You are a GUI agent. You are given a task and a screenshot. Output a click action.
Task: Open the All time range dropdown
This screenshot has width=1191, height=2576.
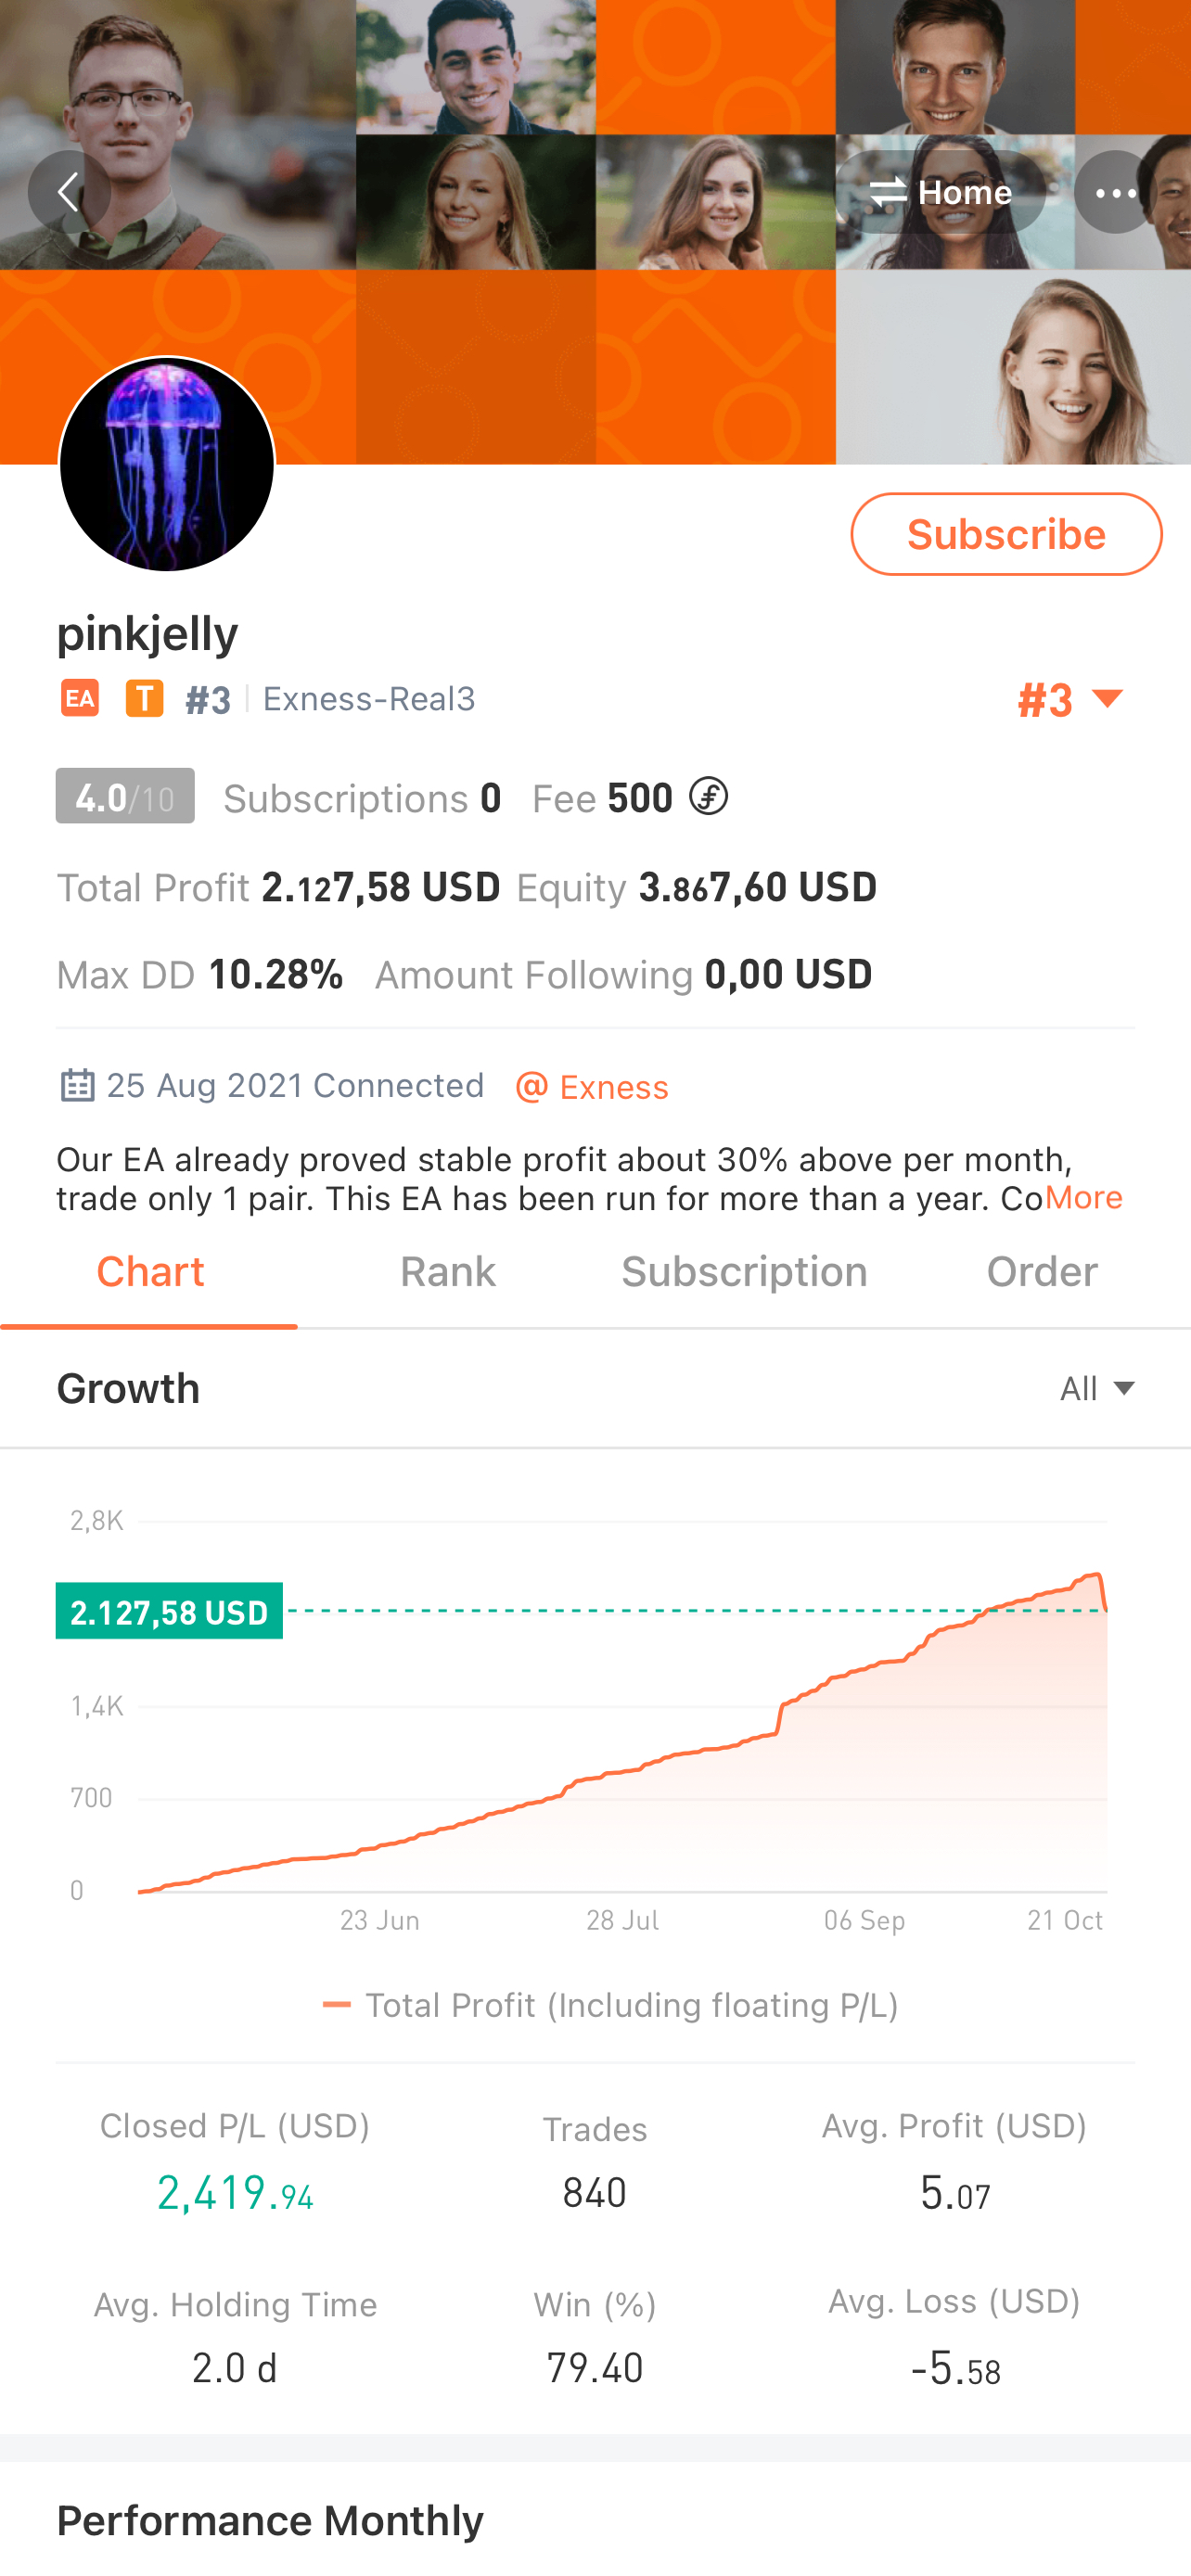(x=1097, y=1388)
